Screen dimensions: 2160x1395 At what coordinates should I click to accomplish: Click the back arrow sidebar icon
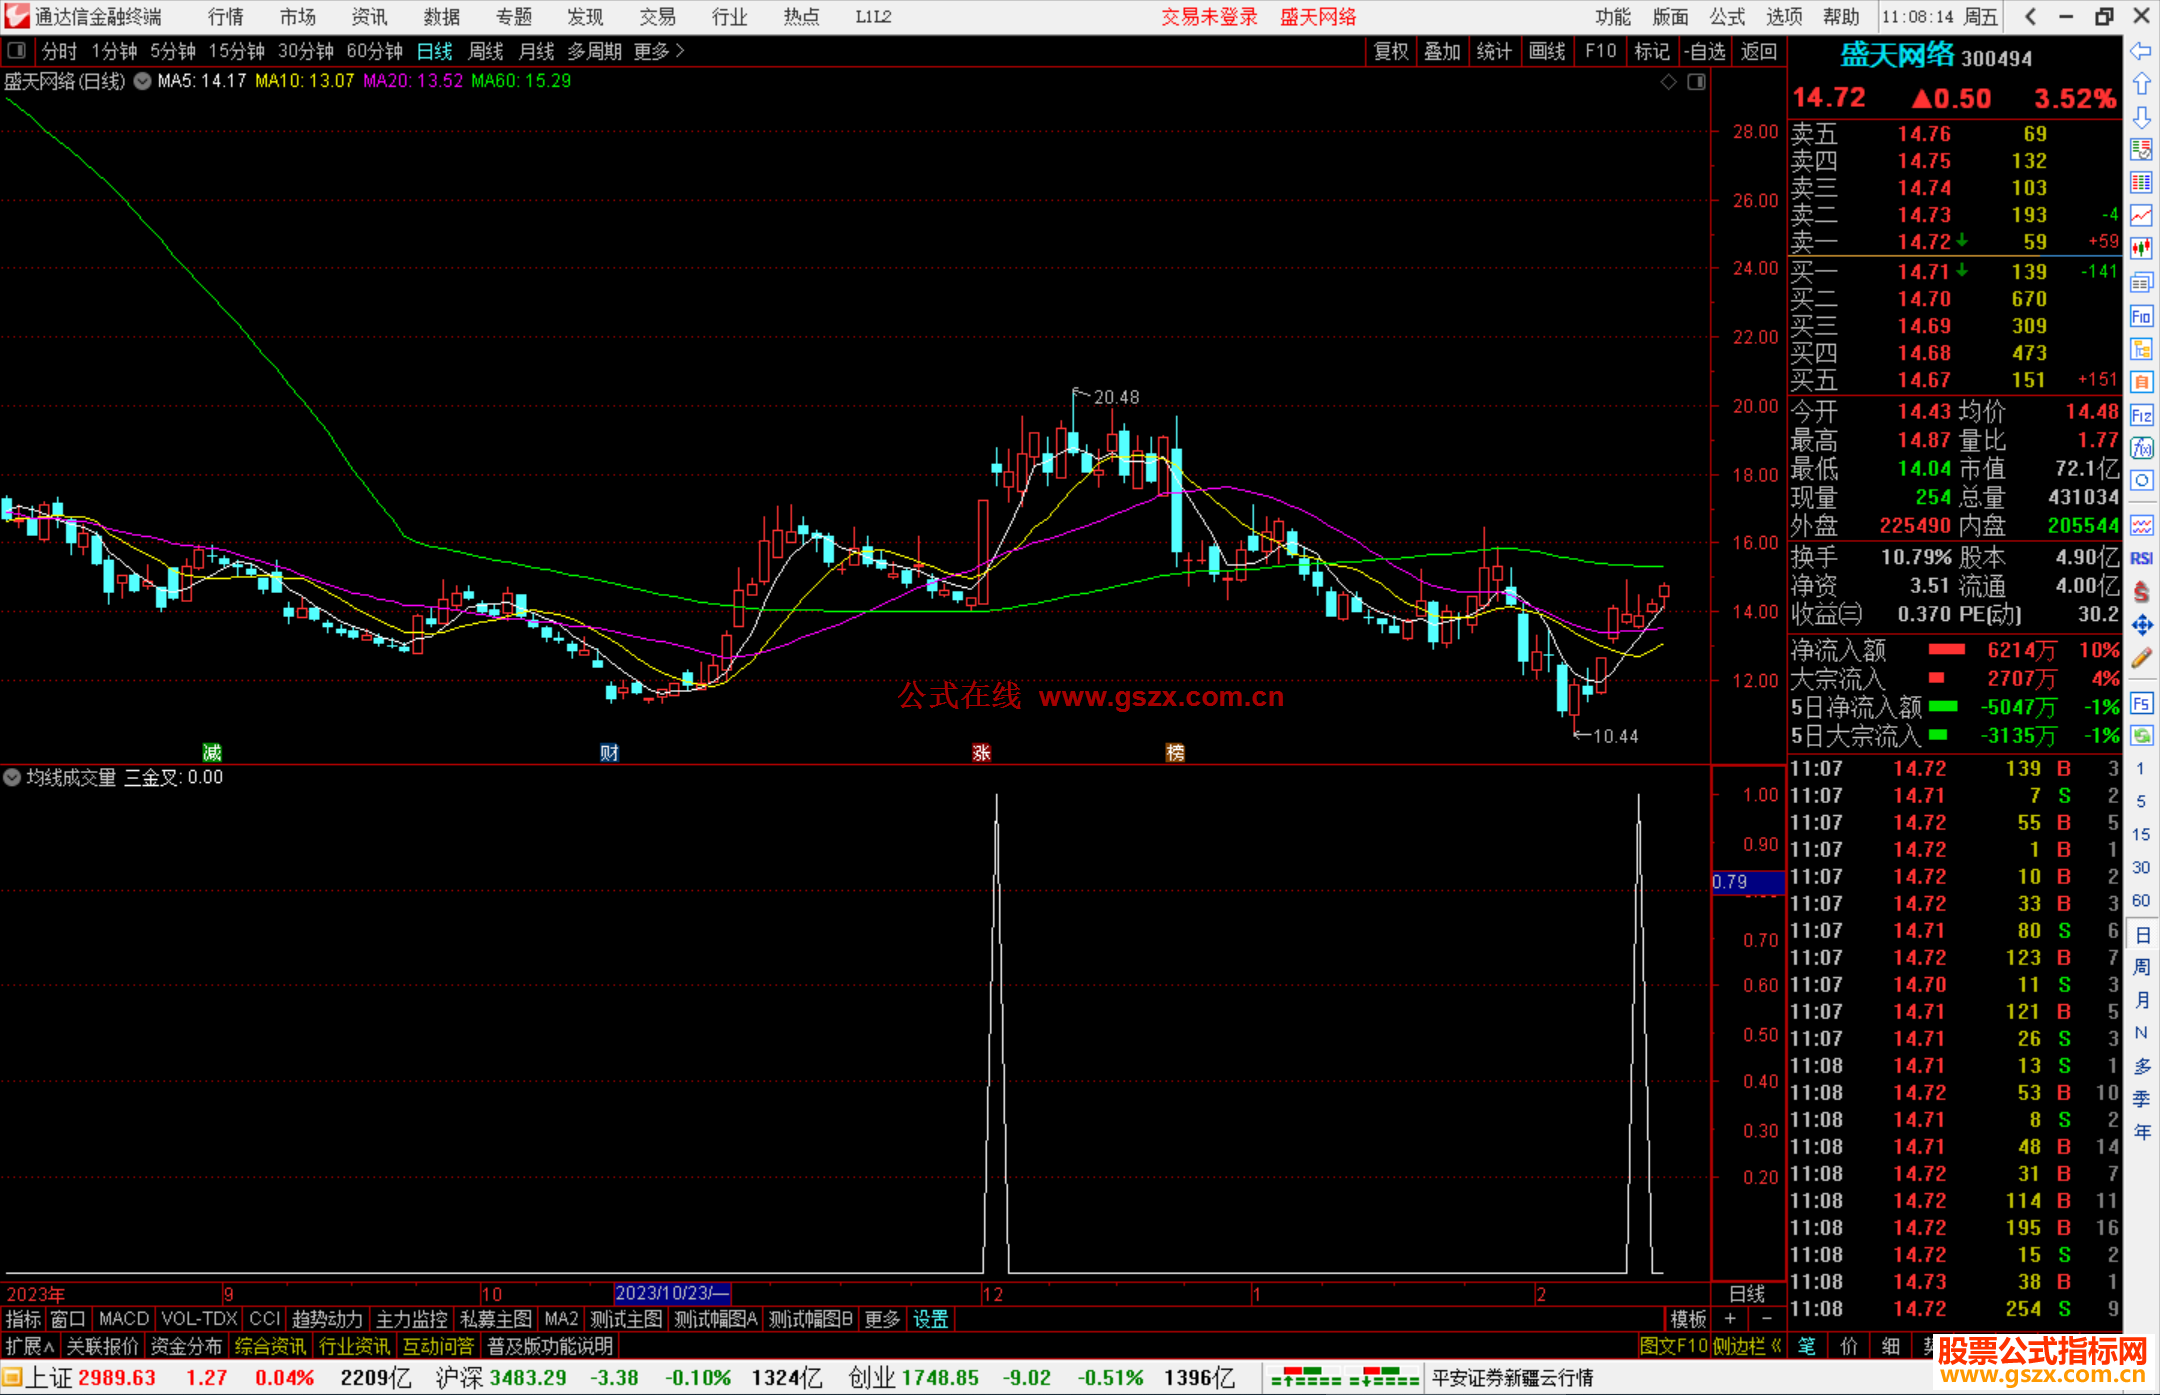(2140, 50)
